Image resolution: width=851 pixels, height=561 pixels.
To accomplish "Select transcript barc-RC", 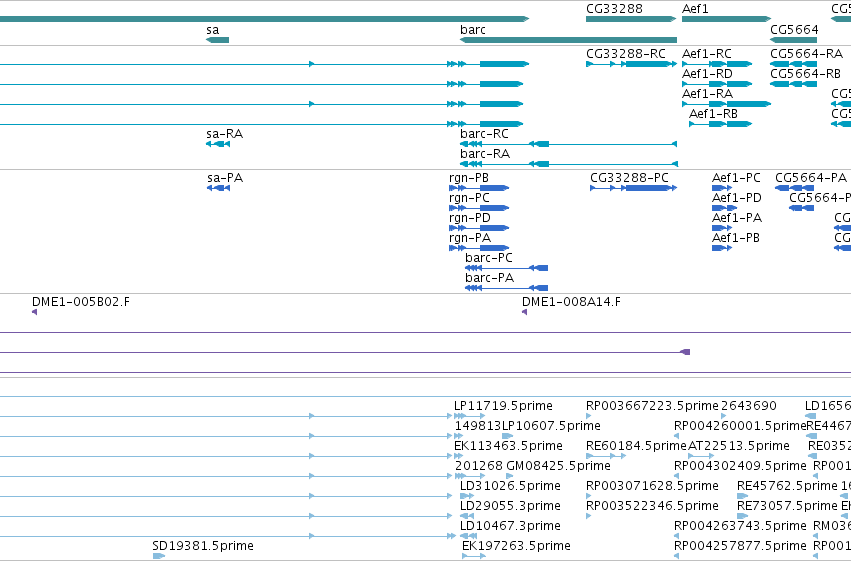I will (x=568, y=144).
